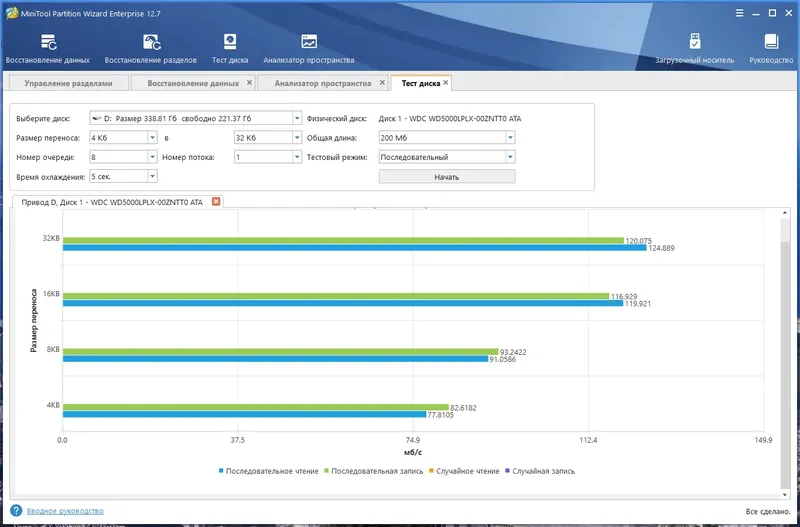Click the value 91.0586
Viewport: 800px width, 527px height.
pos(505,360)
